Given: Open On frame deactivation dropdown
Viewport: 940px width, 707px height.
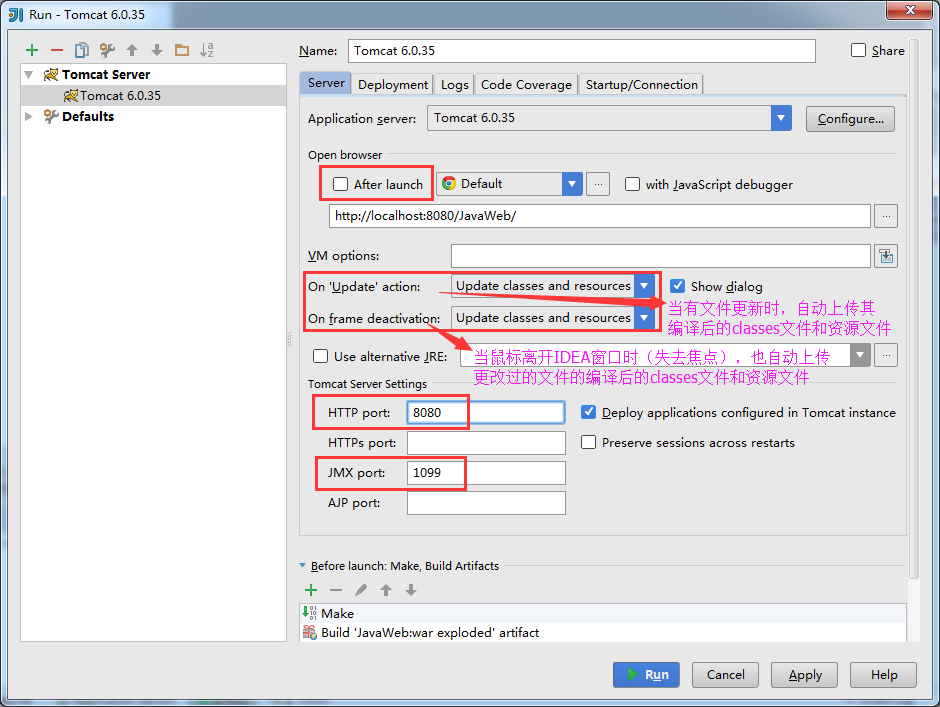Looking at the screenshot, I should click(x=644, y=318).
